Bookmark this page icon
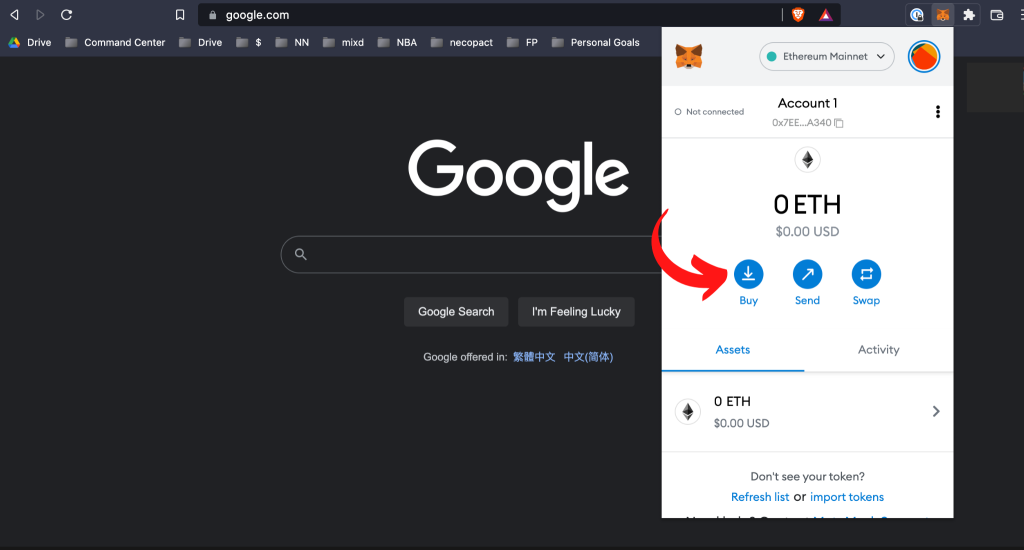Screen dimensions: 1024x550 pos(180,15)
